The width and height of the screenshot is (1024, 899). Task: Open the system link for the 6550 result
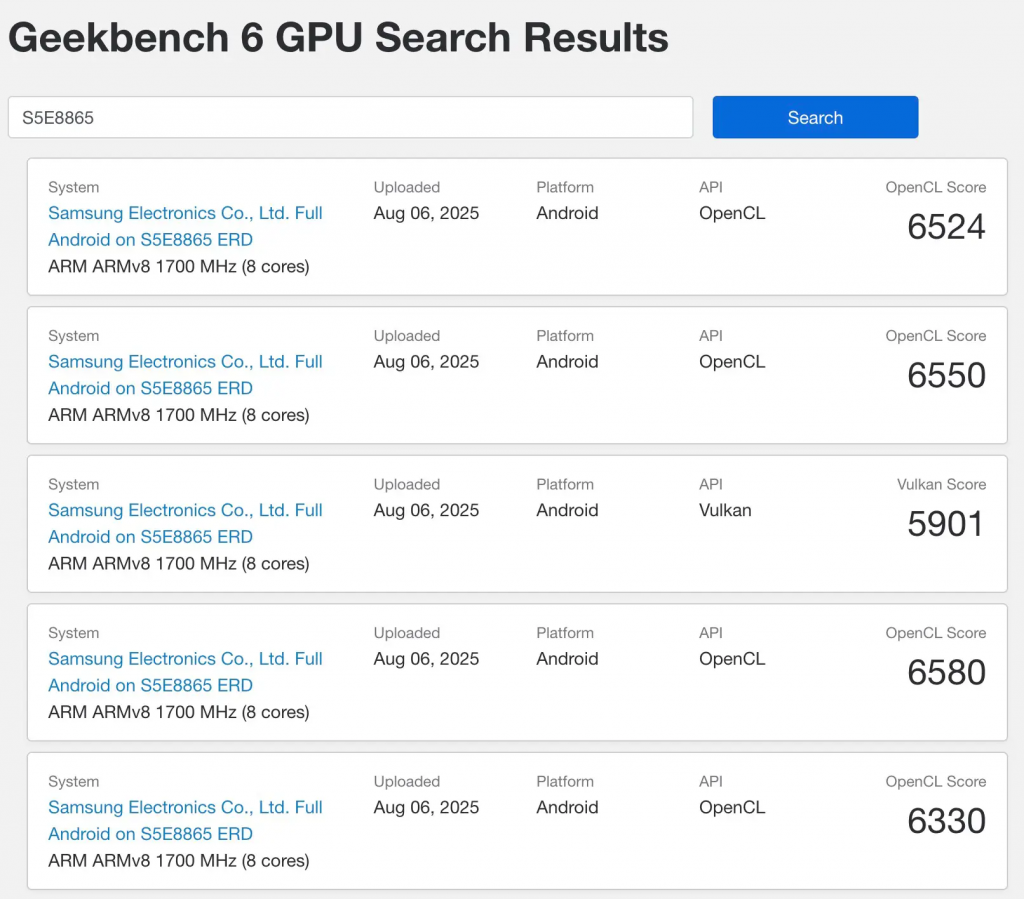pyautogui.click(x=185, y=375)
